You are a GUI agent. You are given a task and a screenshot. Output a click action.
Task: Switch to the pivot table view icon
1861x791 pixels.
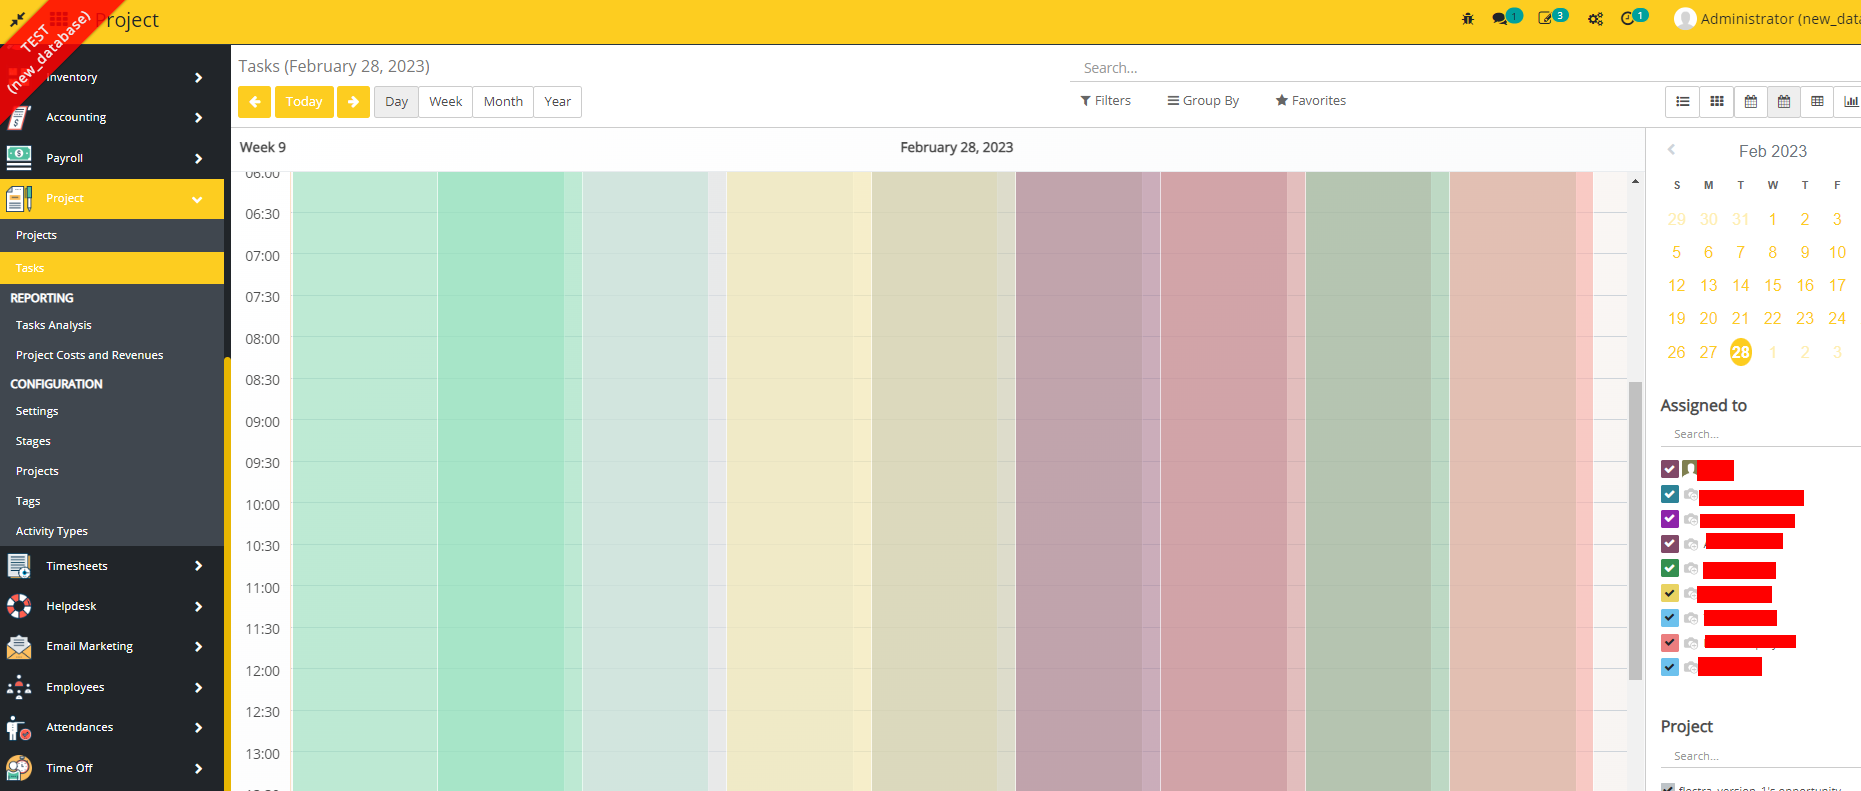click(1817, 101)
